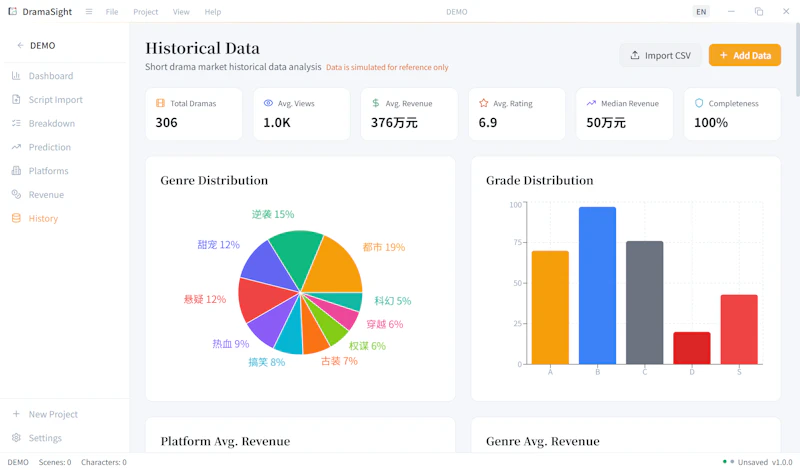
Task: Click the Completeness value 100%
Action: pyautogui.click(x=711, y=122)
